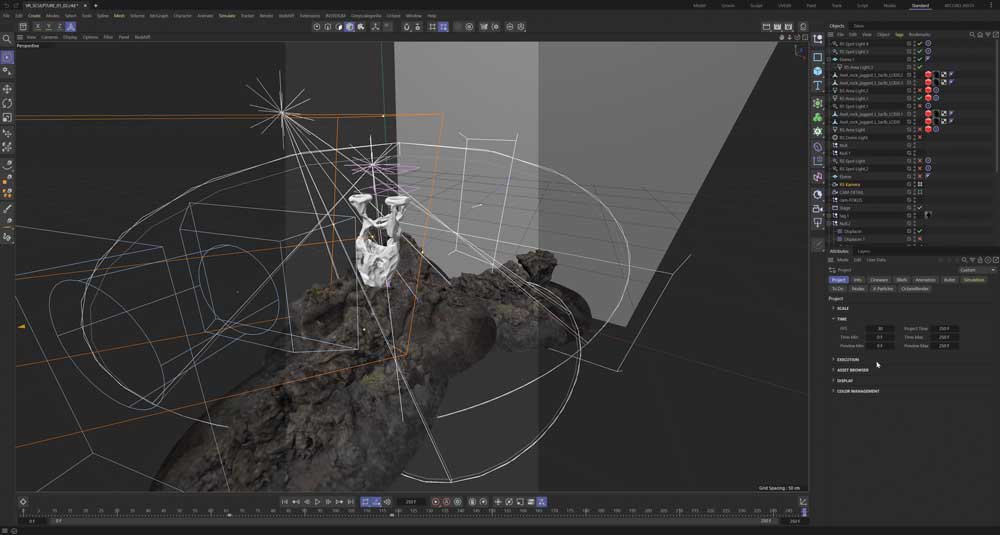Image resolution: width=1000 pixels, height=535 pixels.
Task: Switch to the Layers tab
Action: [863, 251]
